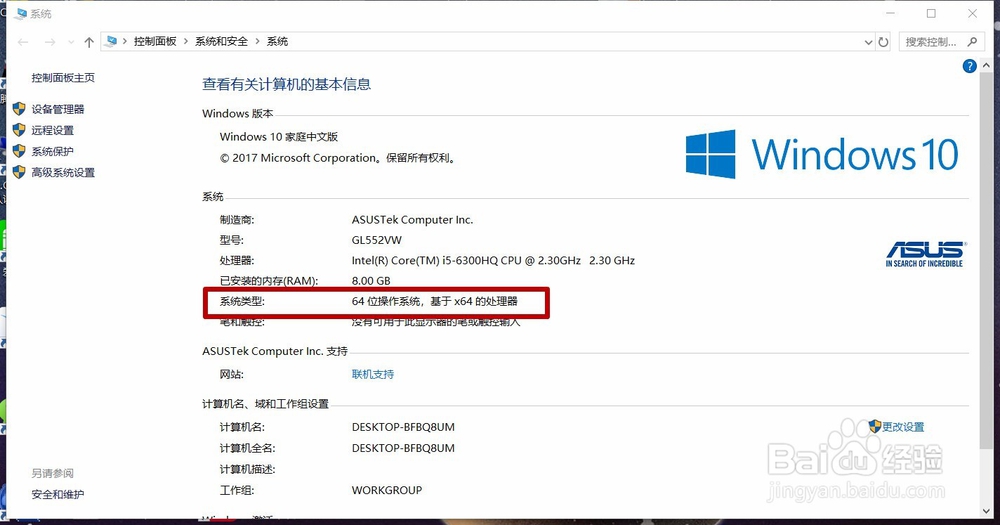Click the shield icon beside 高级系统设置
This screenshot has width=1000, height=525.
19,172
